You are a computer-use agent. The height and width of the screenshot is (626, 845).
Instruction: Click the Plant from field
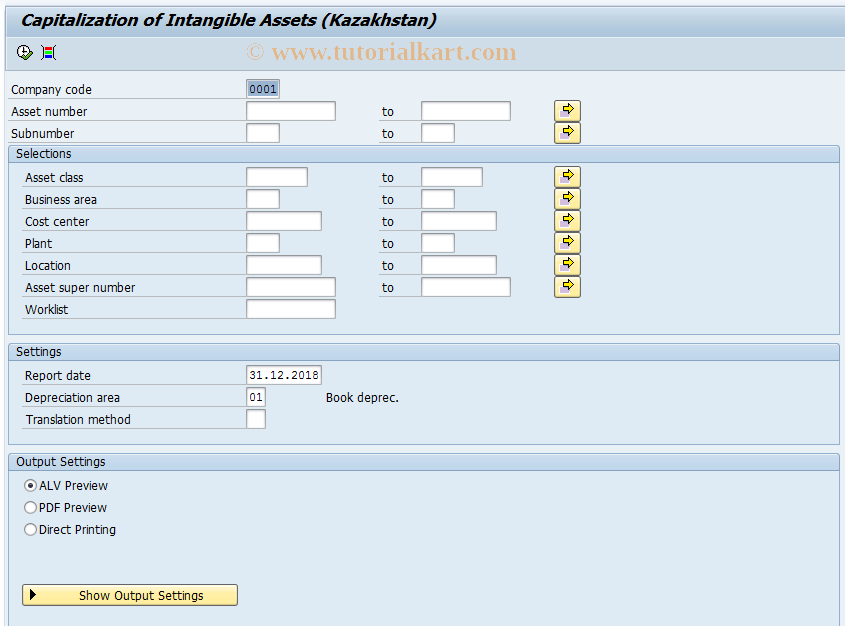(263, 244)
